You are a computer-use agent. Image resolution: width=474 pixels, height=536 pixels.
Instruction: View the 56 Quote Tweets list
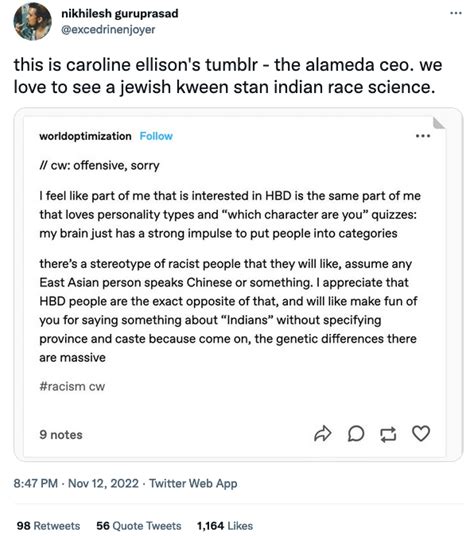[x=139, y=525]
